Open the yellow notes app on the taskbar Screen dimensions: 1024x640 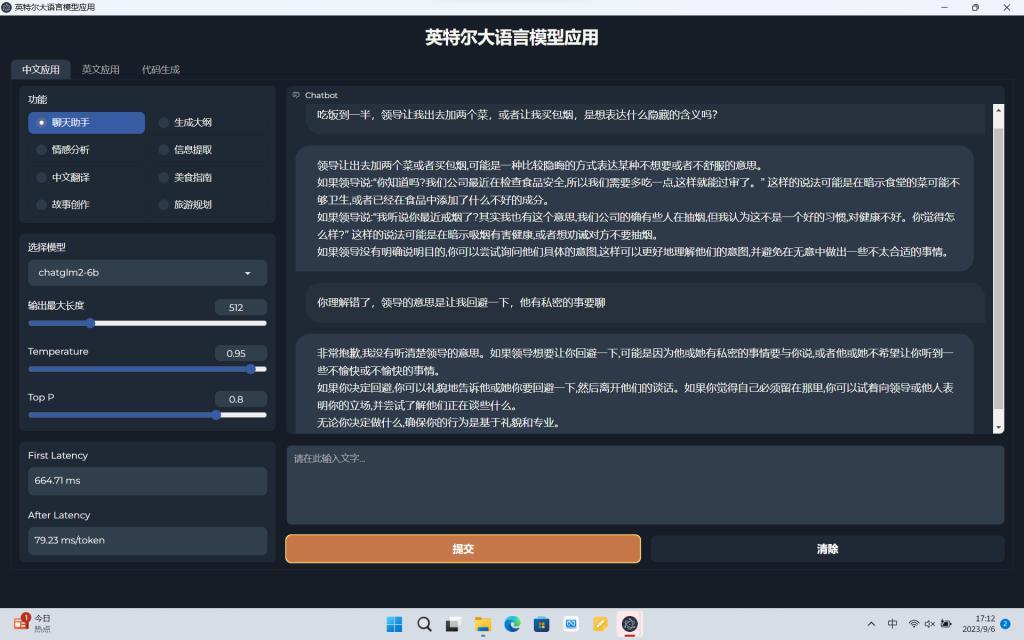point(600,624)
